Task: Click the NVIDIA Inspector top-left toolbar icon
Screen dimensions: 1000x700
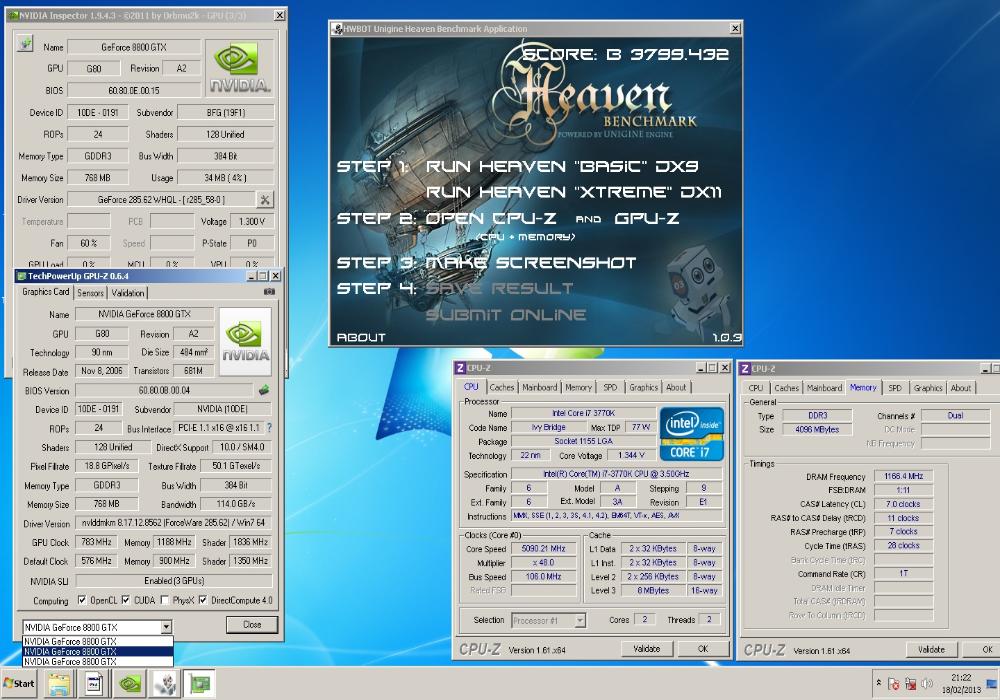Action: (x=25, y=44)
